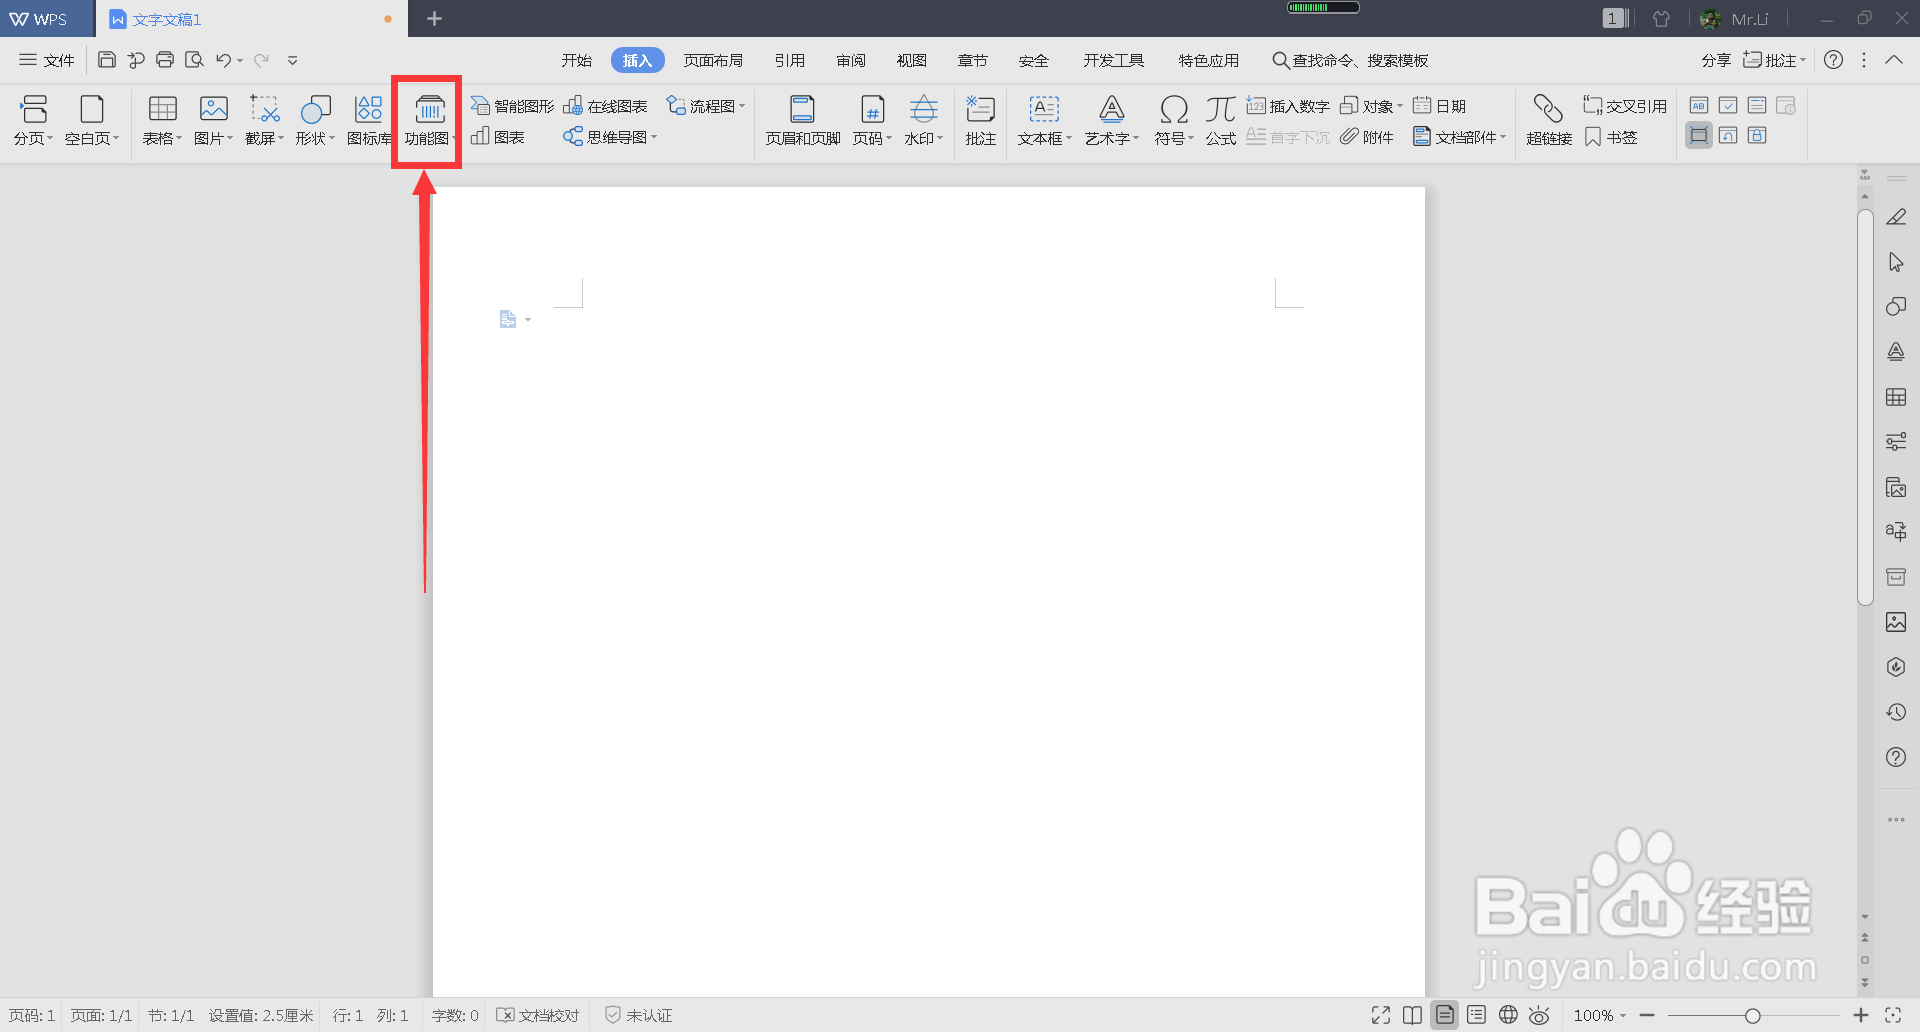Open the 文件 menu
1920x1032 pixels.
[47, 60]
